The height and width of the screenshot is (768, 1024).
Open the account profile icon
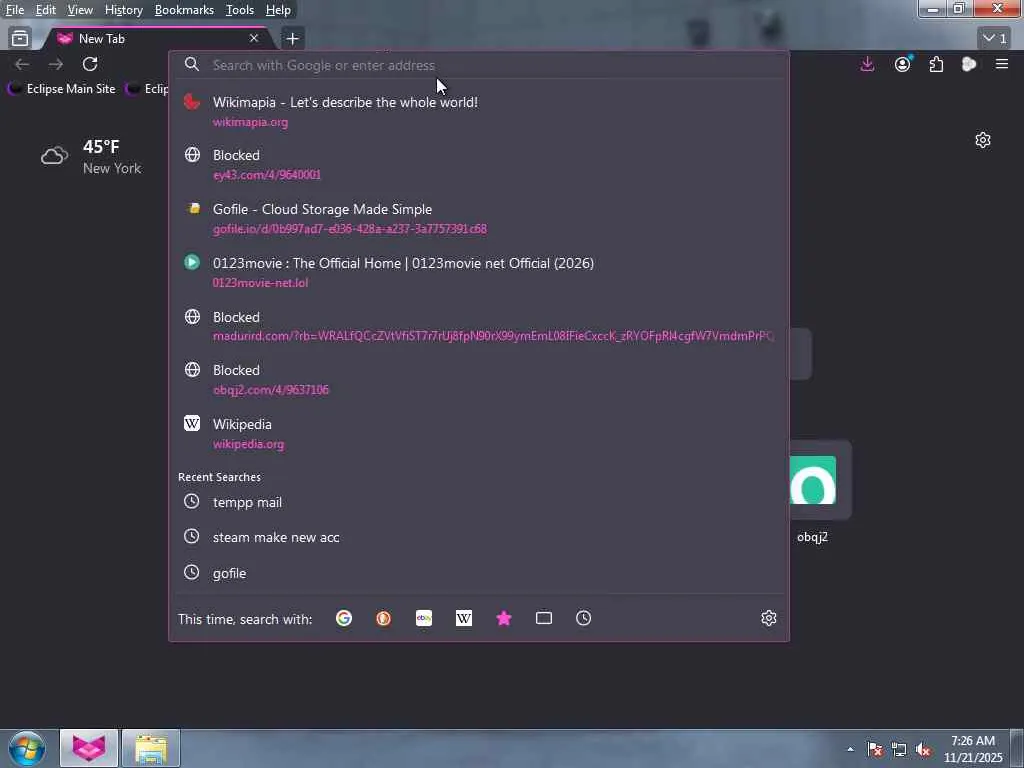(x=903, y=64)
